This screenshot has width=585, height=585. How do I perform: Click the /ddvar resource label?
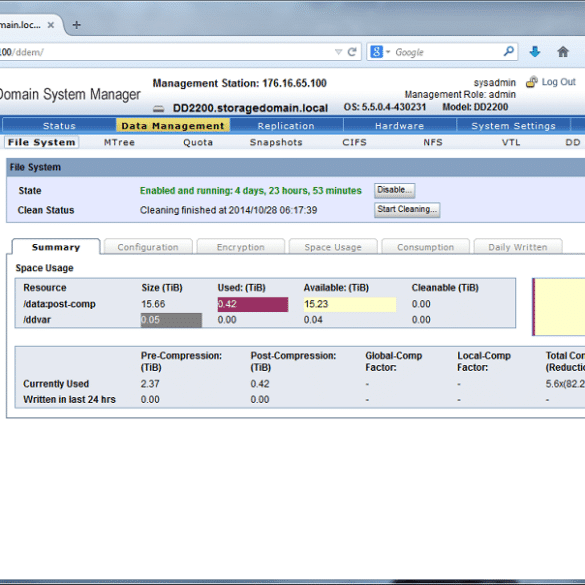pos(37,320)
